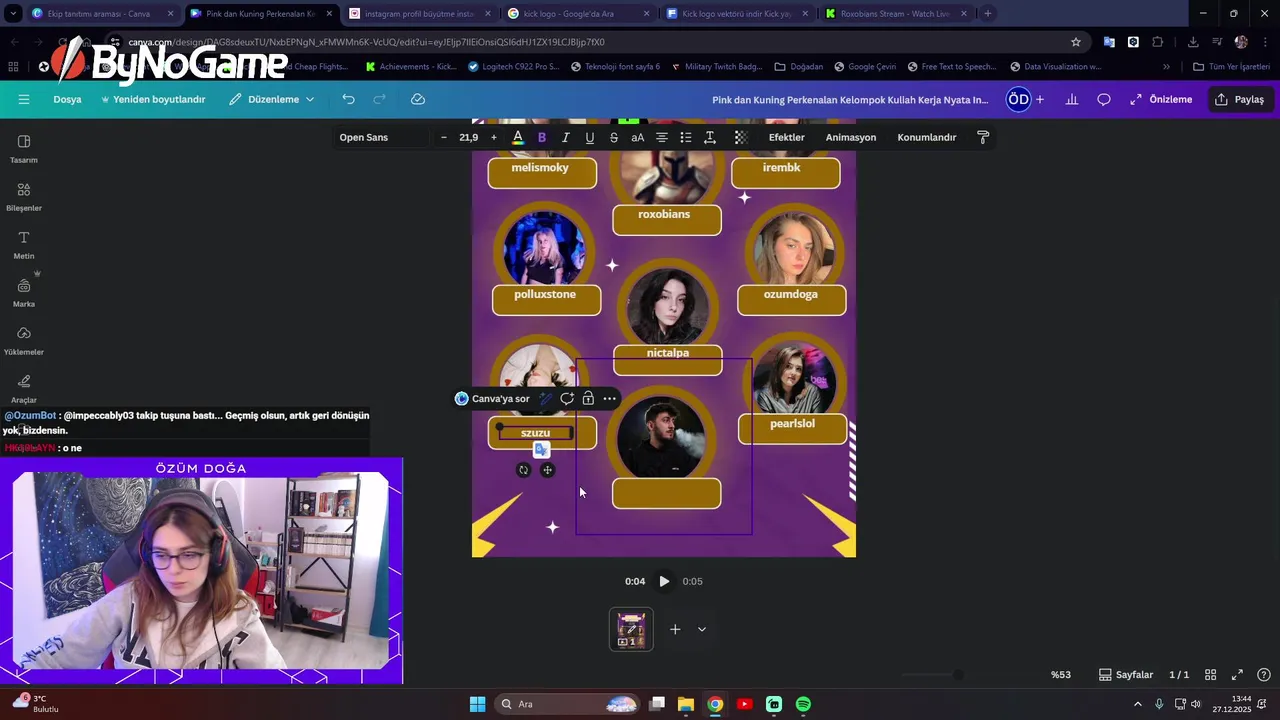This screenshot has height=720, width=1280.
Task: Toggle bold formatting
Action: [542, 137]
